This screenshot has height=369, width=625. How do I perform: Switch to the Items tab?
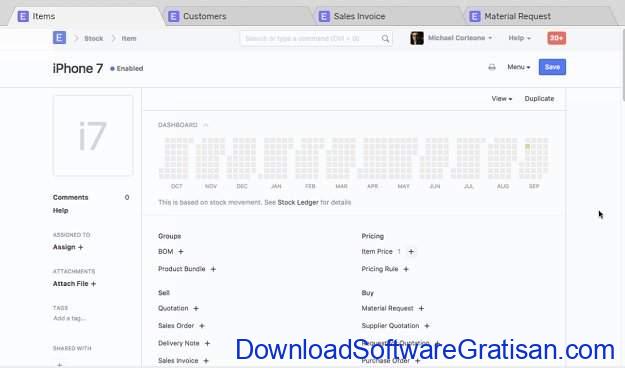click(86, 16)
